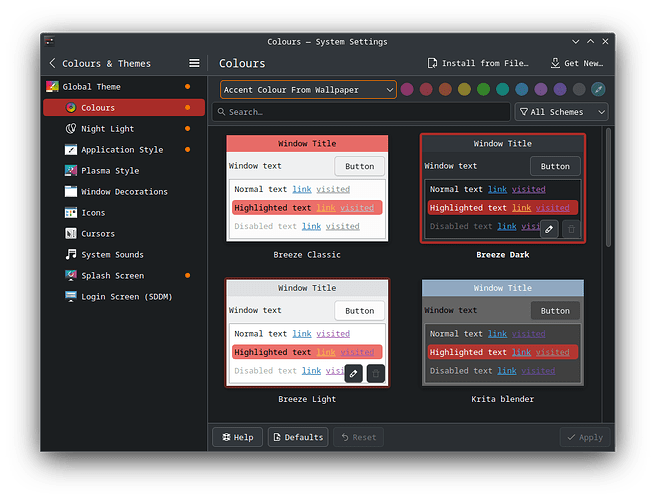Viewport: 656px width, 500px height.
Task: Click Install from File button
Action: click(477, 63)
